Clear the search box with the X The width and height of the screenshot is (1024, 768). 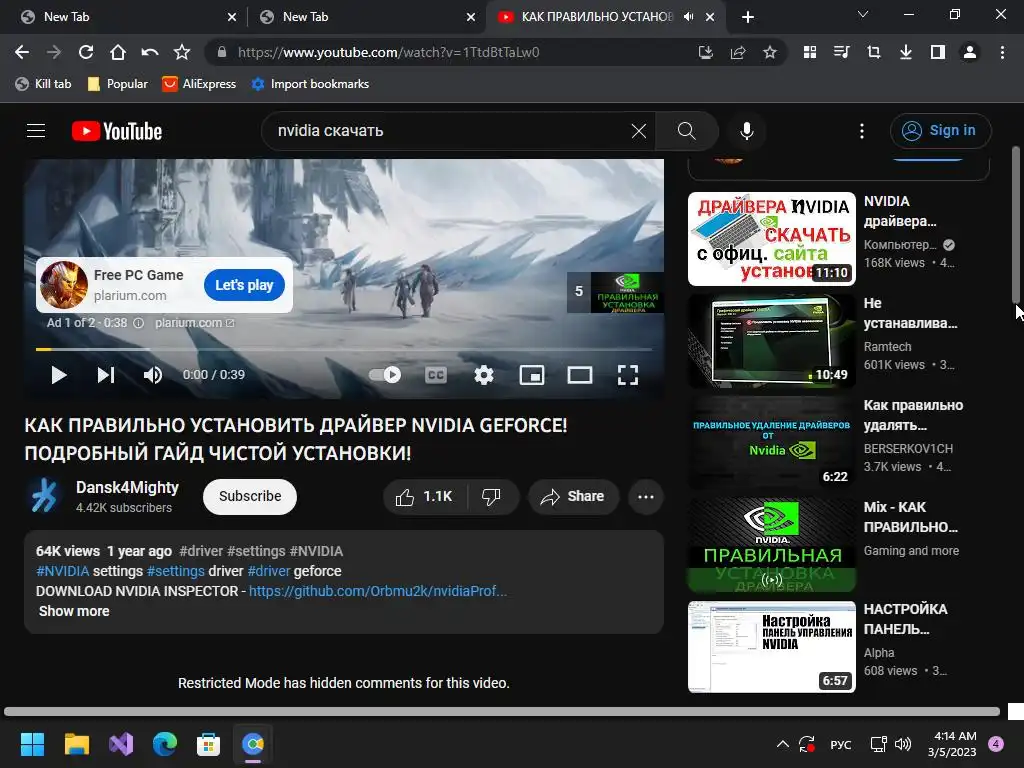(639, 131)
